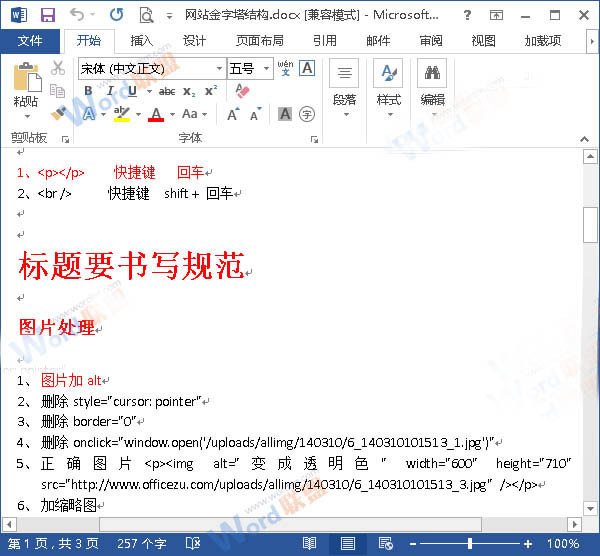The width and height of the screenshot is (600, 556).
Task: Click the proofing book icon in status bar
Action: pyautogui.click(x=192, y=544)
